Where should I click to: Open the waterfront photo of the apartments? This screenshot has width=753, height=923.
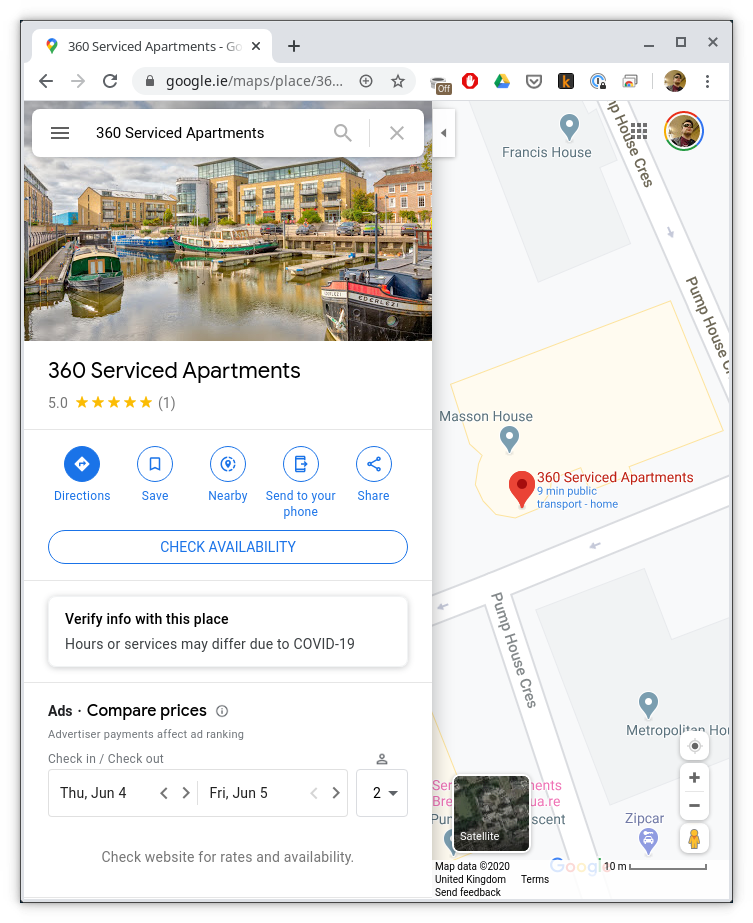click(228, 249)
